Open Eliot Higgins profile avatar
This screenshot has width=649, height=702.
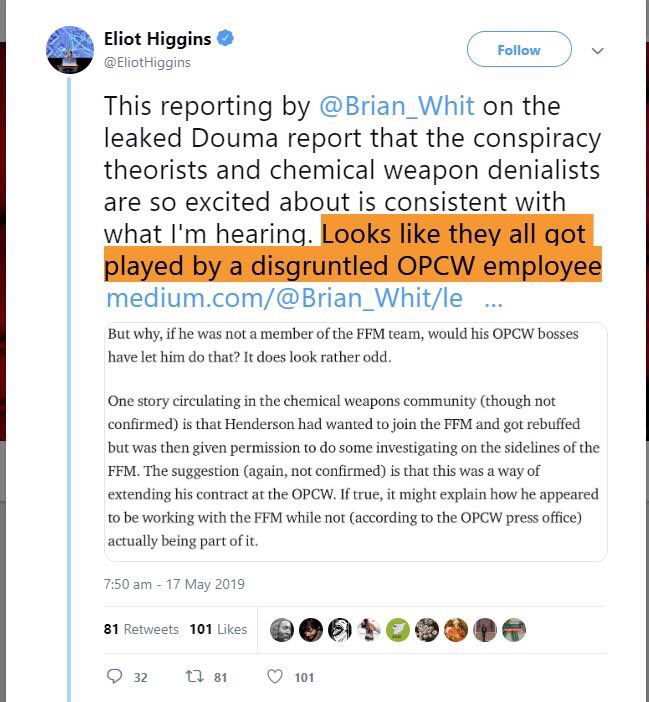tap(70, 49)
